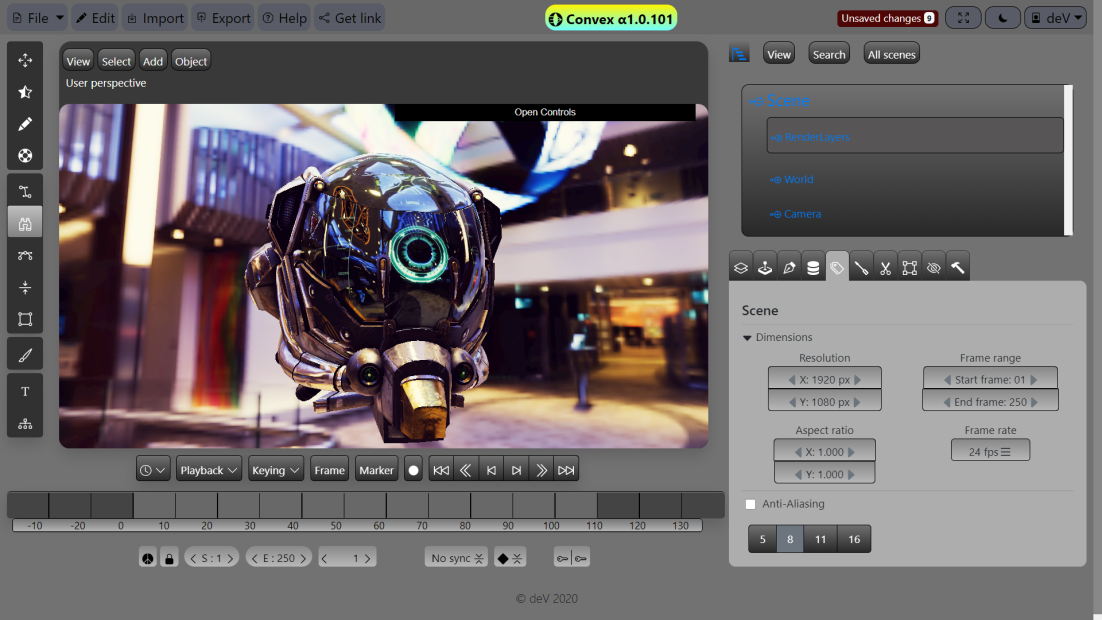Click the paintbrush tool icon
This screenshot has width=1102, height=620.
[25, 353]
